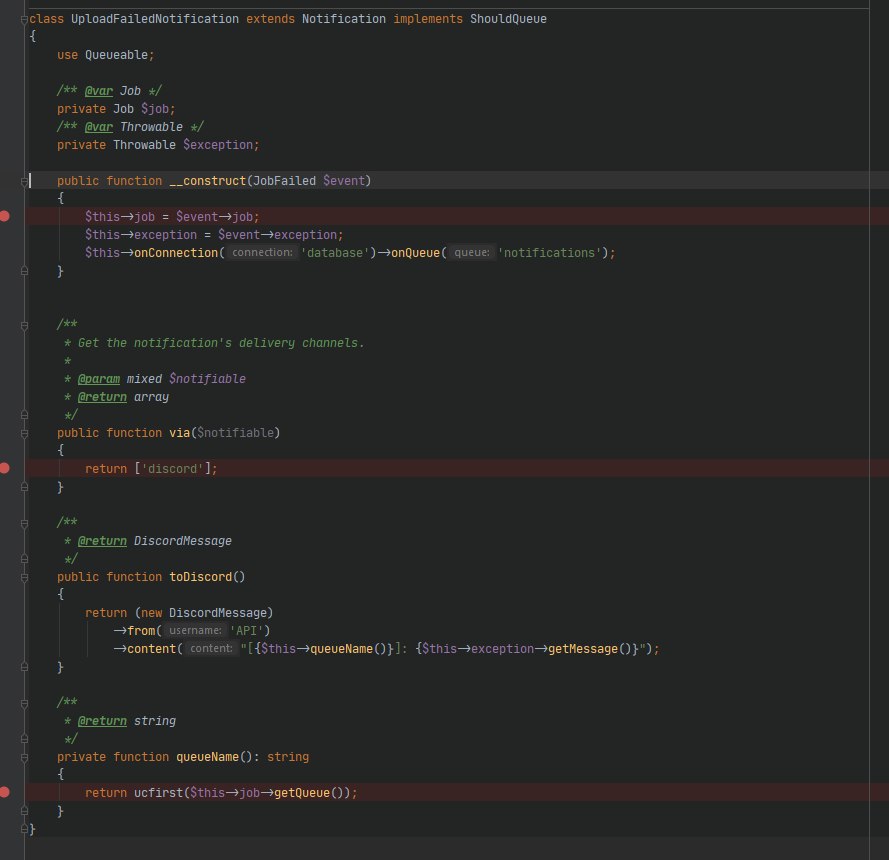Click the 'discord' string in the return array
Image resolution: width=889 pixels, height=860 pixels.
coord(172,469)
